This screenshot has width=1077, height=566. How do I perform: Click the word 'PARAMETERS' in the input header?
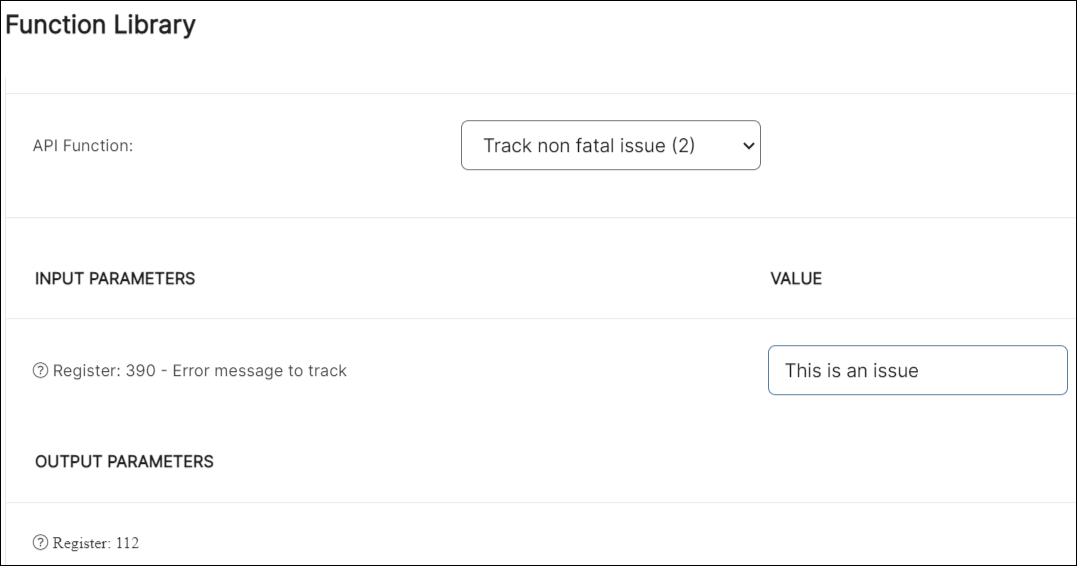(142, 278)
